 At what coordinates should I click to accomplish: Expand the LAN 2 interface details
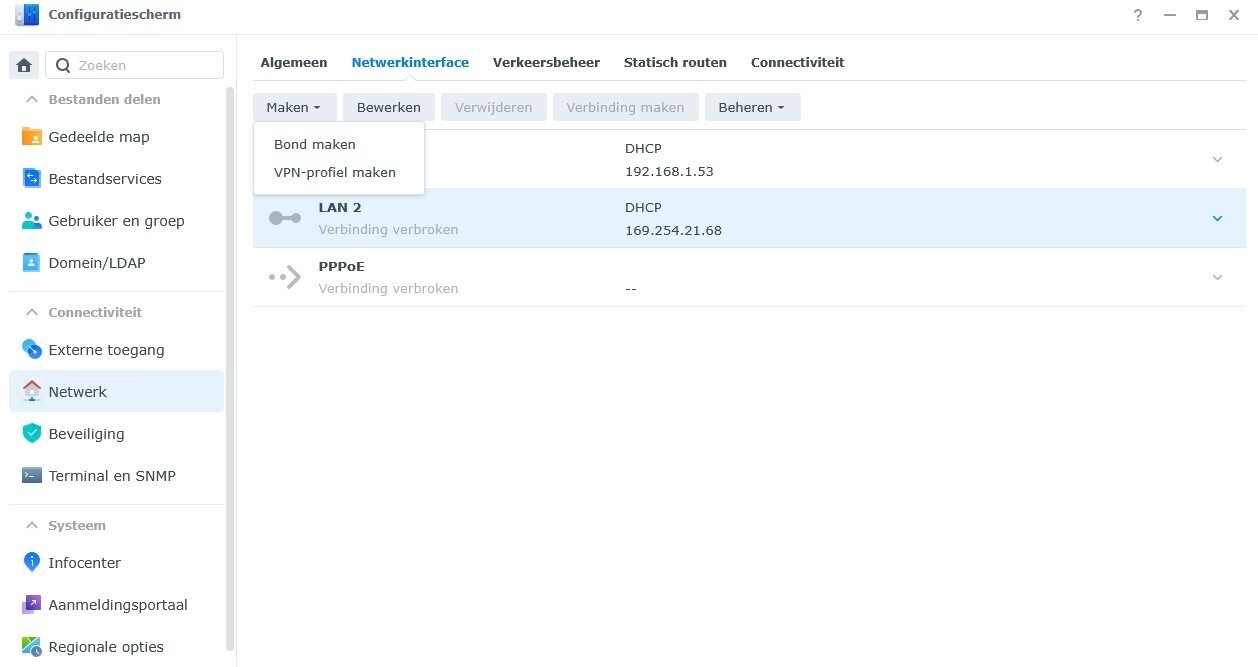1217,218
